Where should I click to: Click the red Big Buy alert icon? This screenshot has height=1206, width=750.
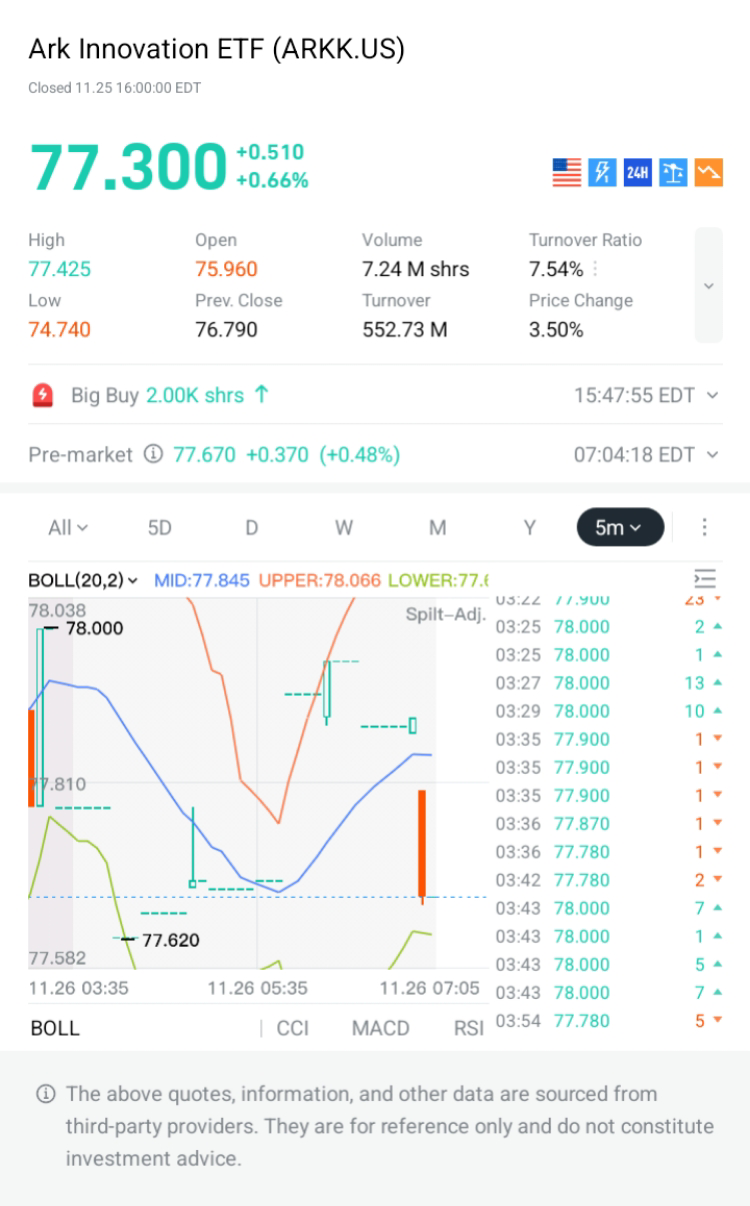pyautogui.click(x=43, y=395)
